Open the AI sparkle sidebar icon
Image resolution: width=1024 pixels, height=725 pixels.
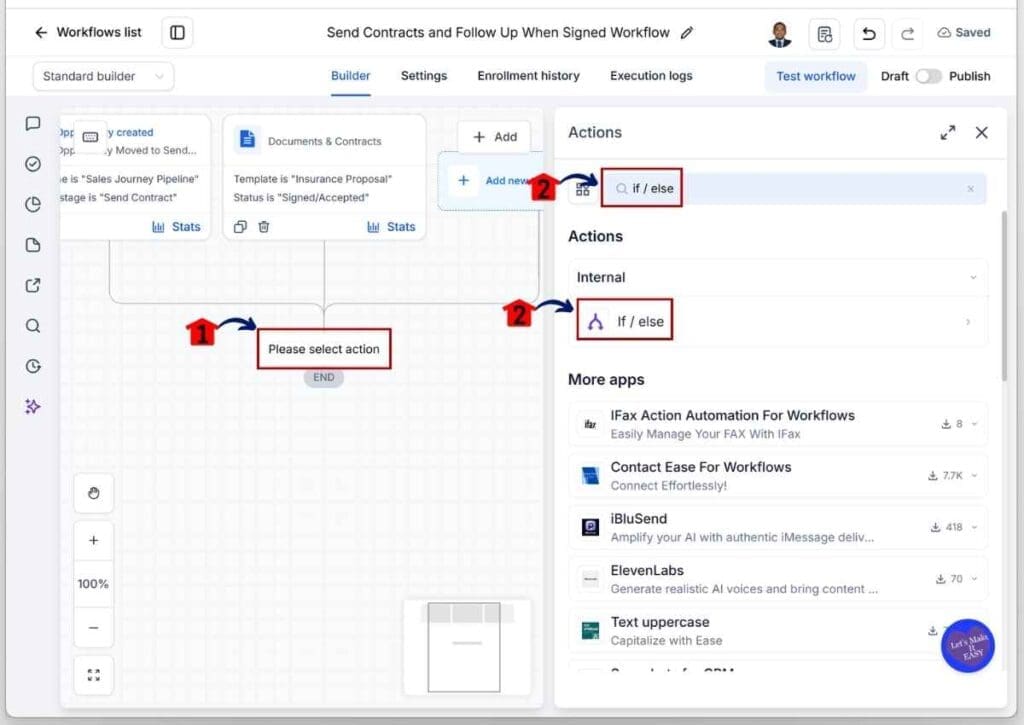(33, 407)
